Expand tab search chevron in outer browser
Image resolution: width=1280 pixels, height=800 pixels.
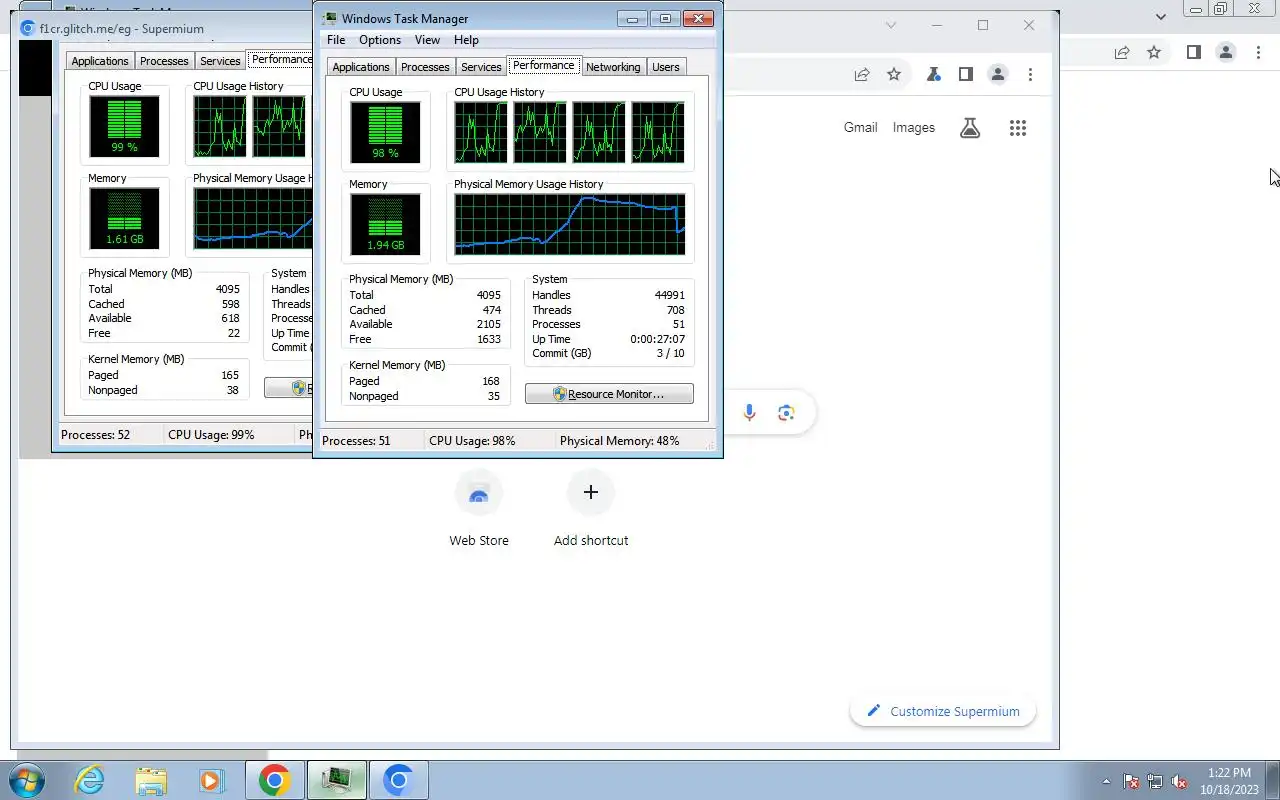(x=1161, y=16)
